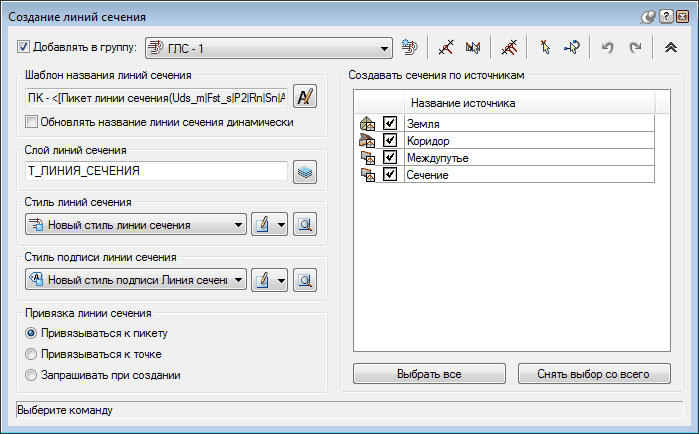Screen dimensions: 699x434
Task: Click the name template editor icon
Action: click(308, 97)
